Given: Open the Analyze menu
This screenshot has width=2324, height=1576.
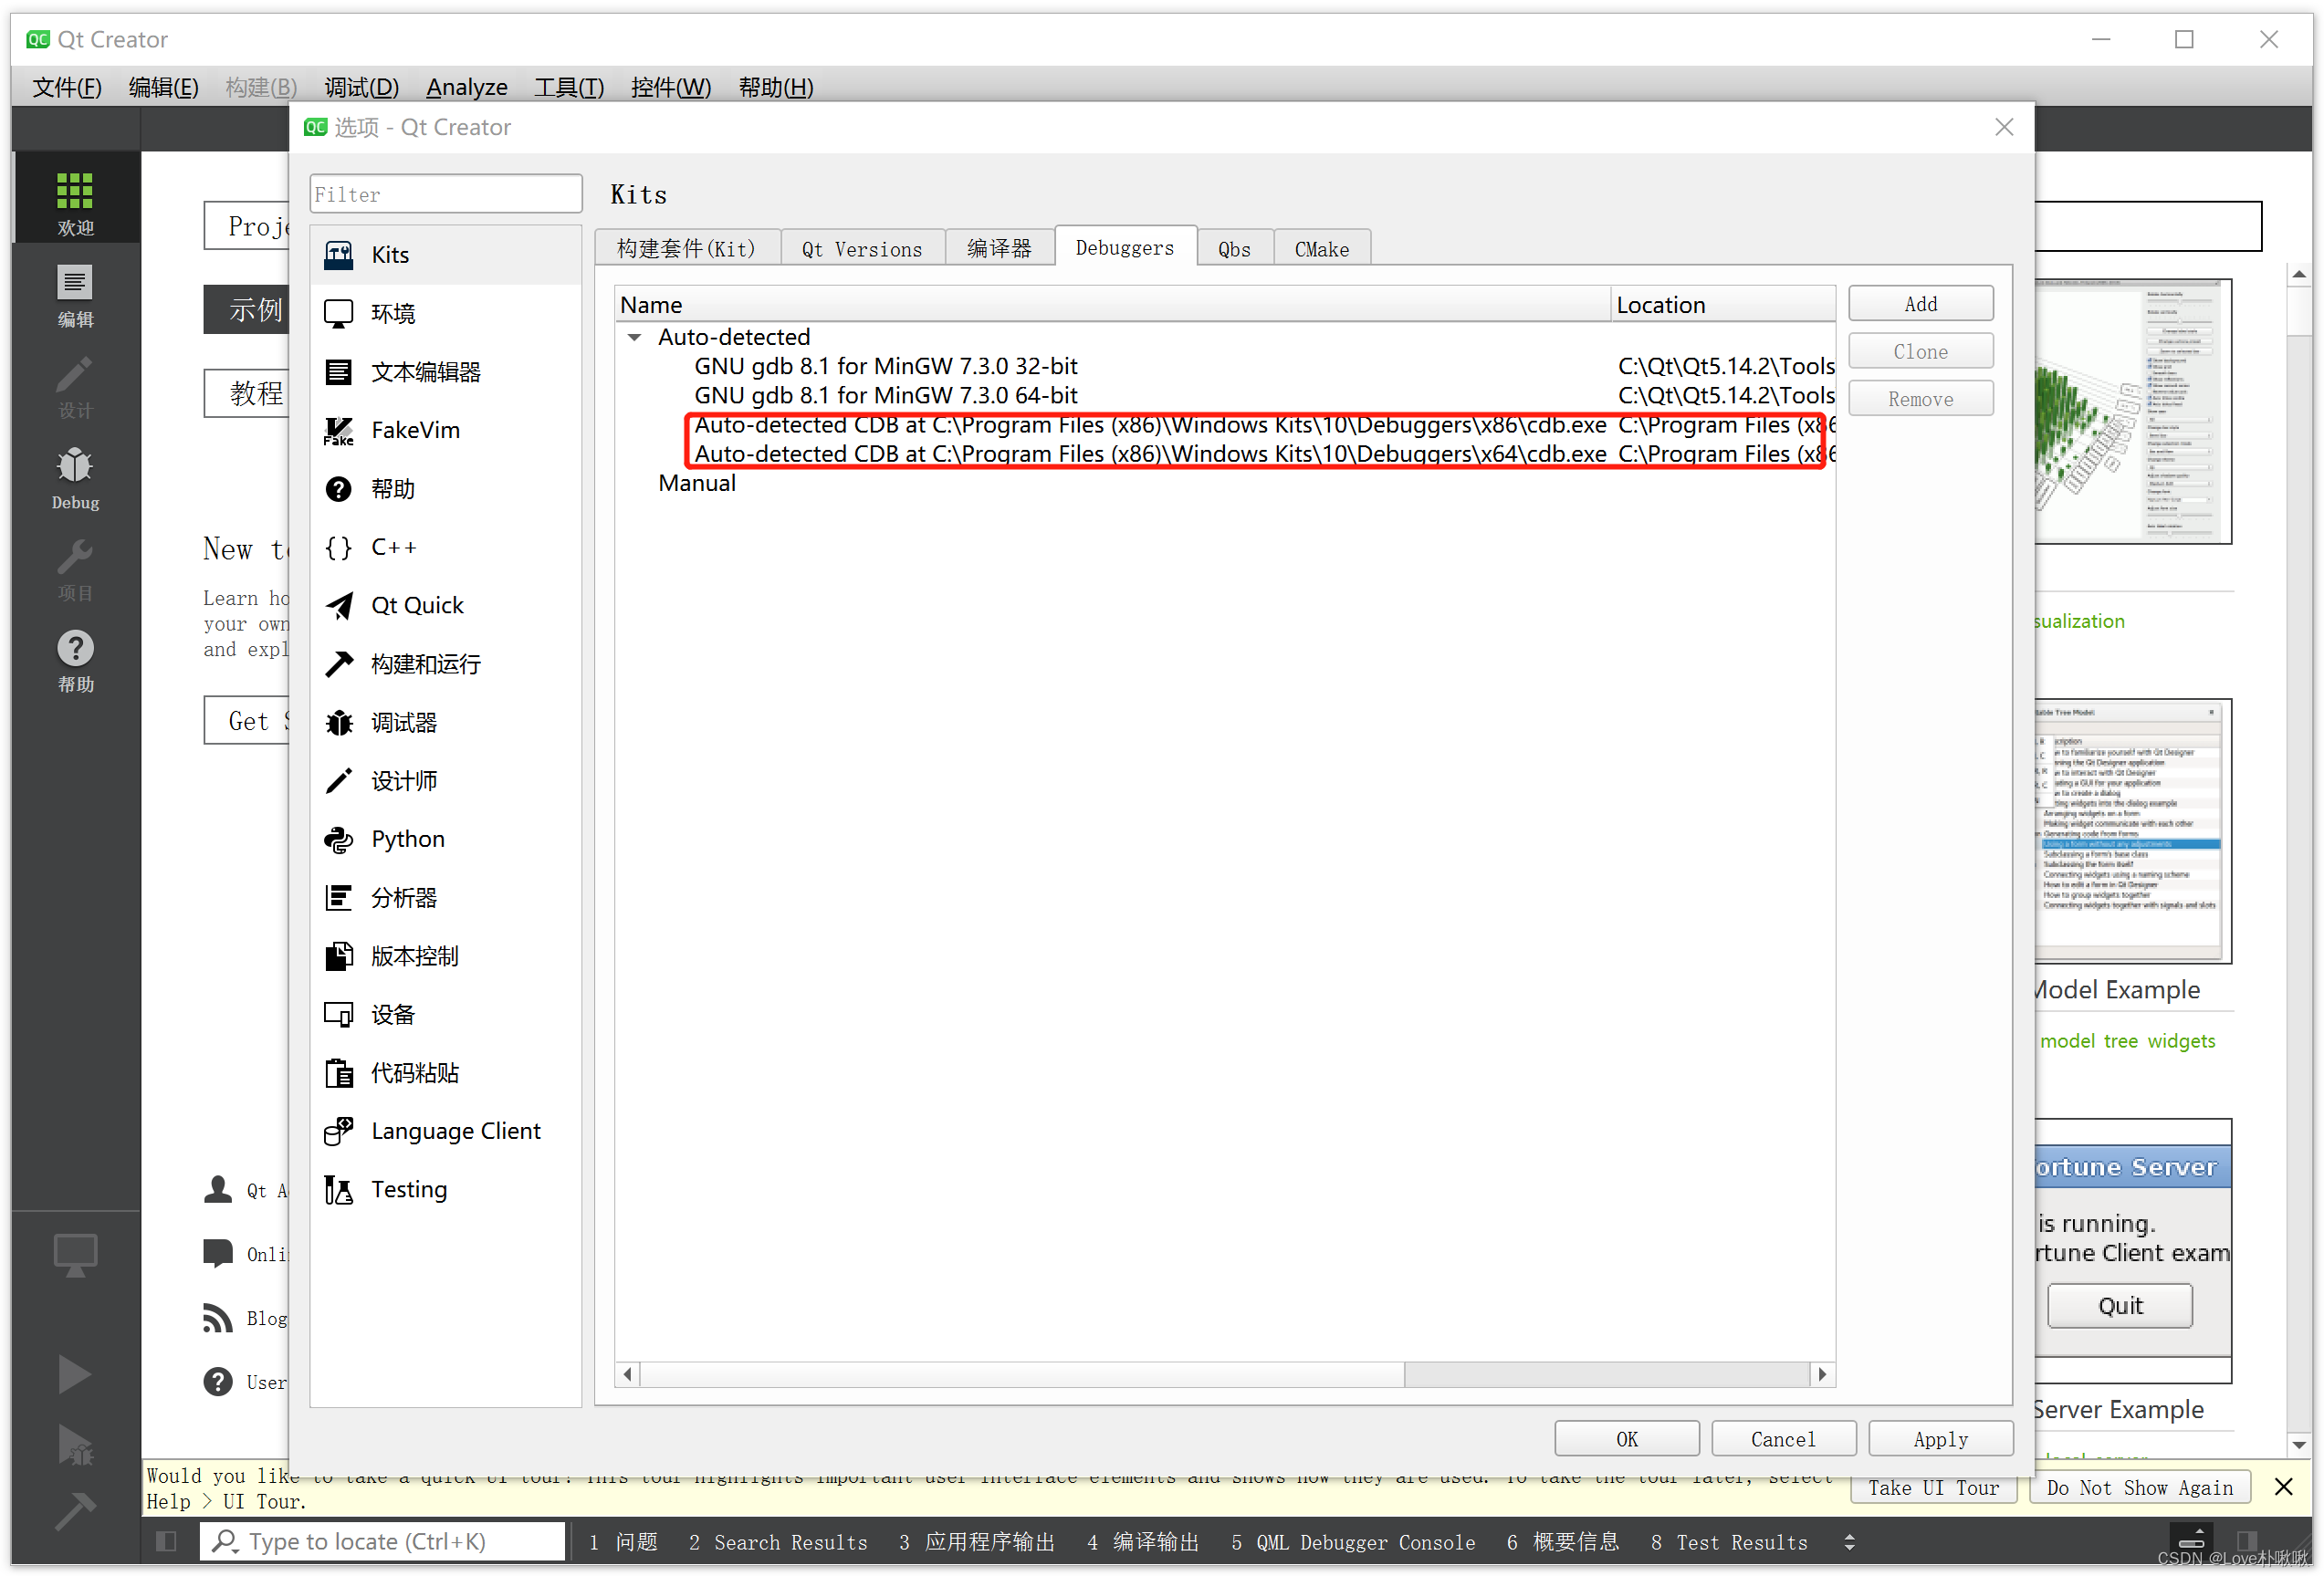Looking at the screenshot, I should [x=466, y=87].
